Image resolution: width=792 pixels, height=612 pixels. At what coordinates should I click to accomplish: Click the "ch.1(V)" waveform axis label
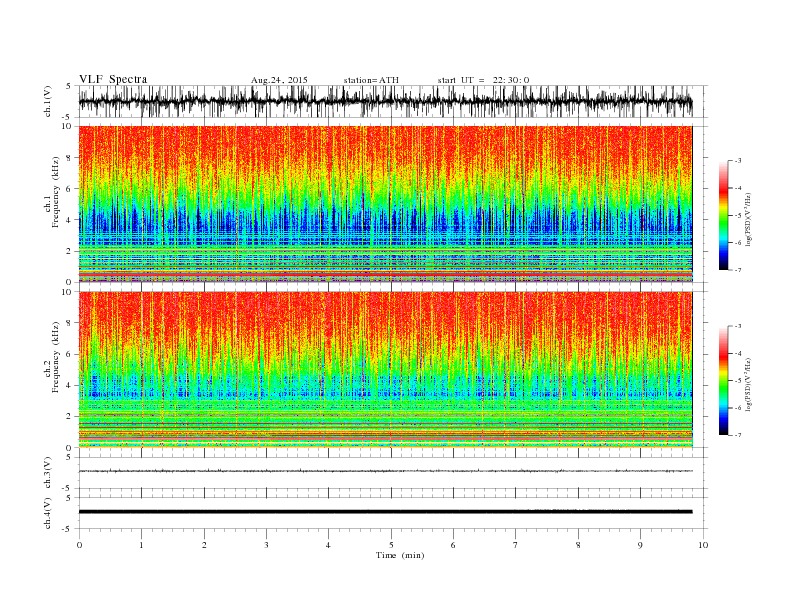point(48,101)
